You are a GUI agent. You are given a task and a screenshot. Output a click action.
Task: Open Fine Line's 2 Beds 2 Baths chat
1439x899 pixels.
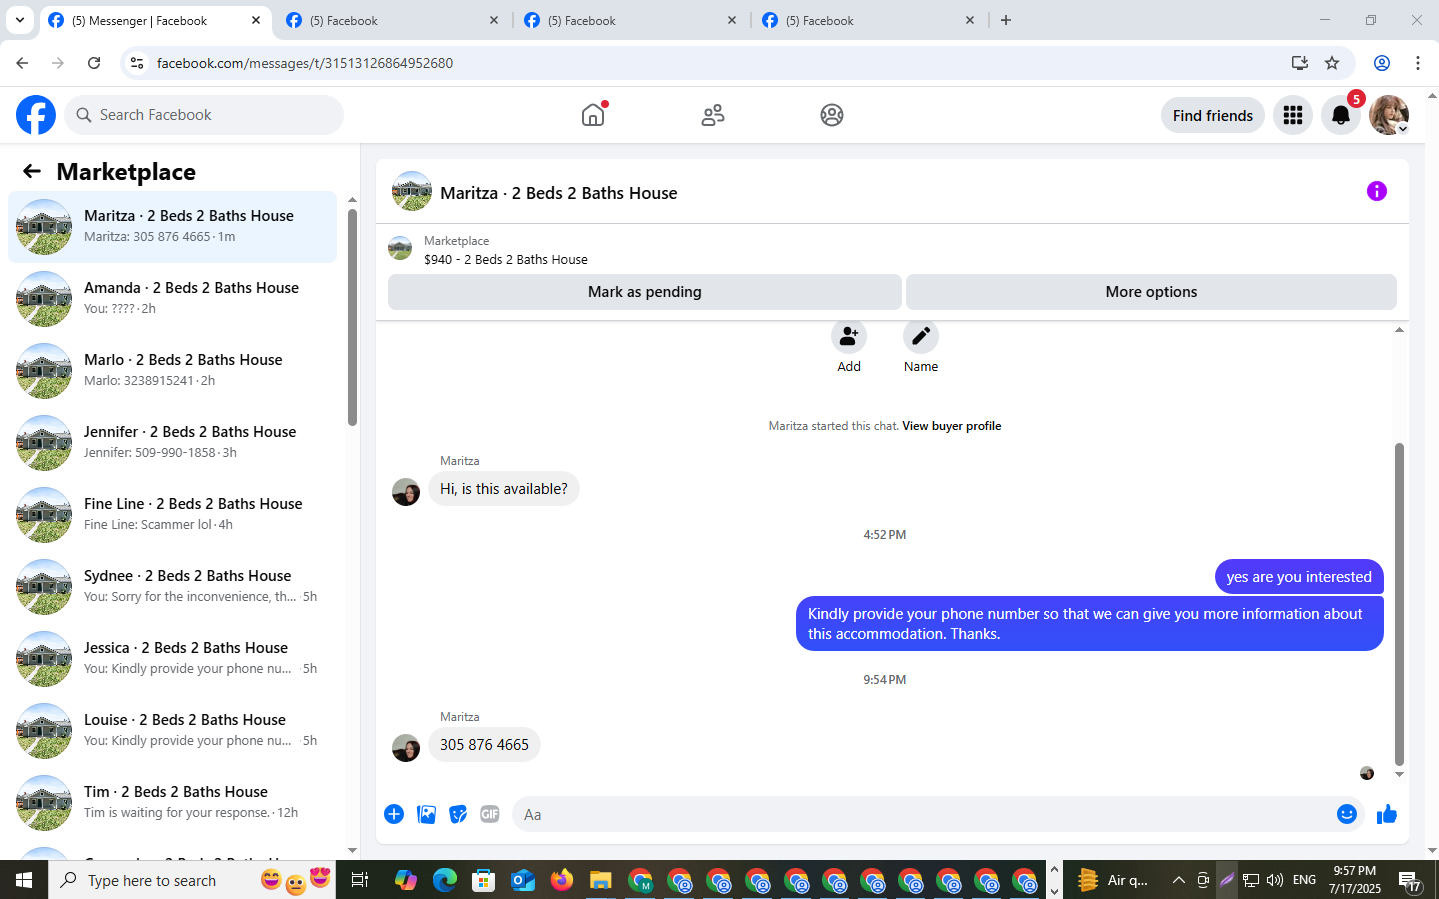(x=172, y=515)
